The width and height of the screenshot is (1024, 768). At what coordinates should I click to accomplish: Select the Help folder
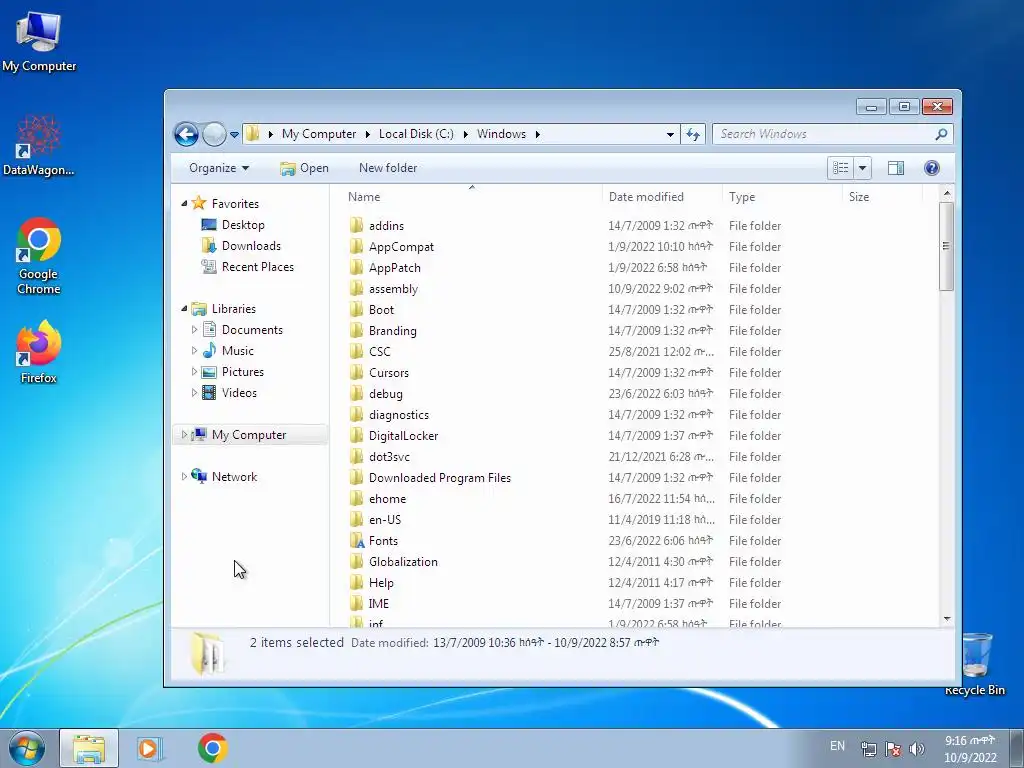(381, 583)
